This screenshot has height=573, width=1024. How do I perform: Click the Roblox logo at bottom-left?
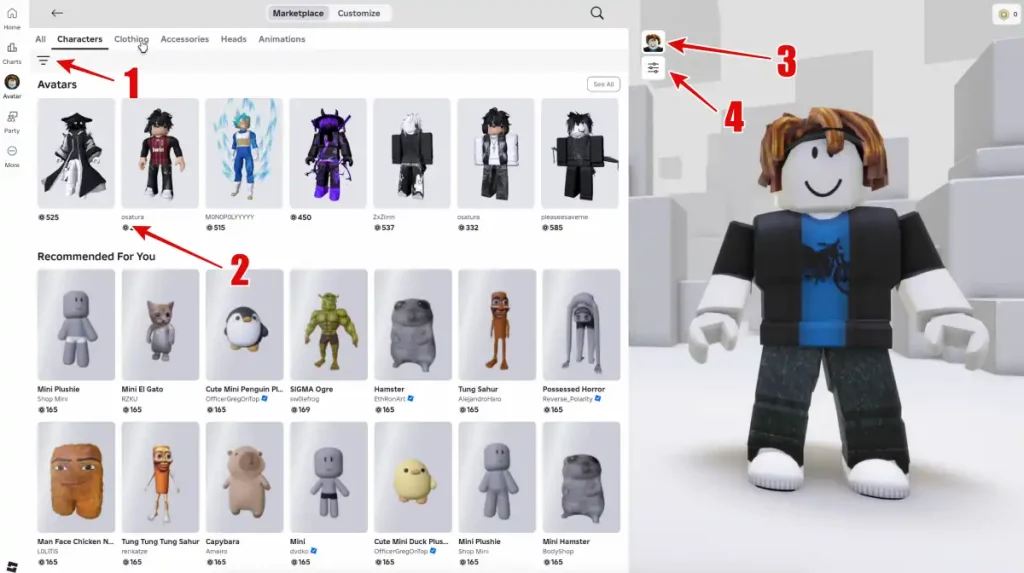(12, 566)
